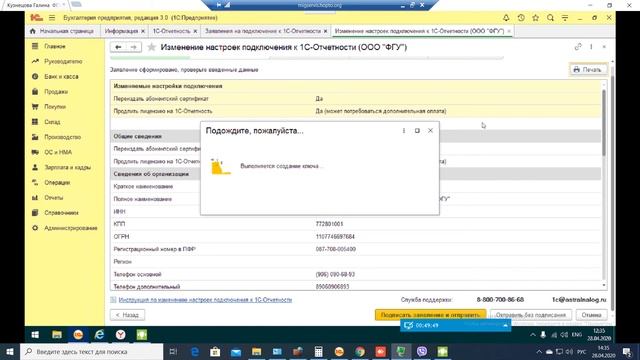Open form's more options dots icon
The height and width of the screenshot is (360, 640).
591,47
